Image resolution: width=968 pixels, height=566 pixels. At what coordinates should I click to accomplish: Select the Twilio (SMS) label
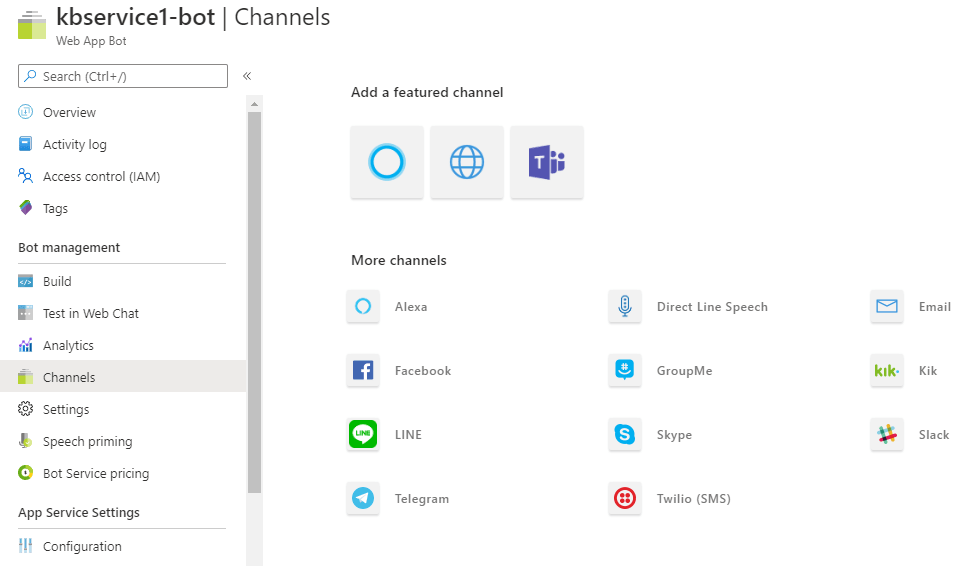694,499
